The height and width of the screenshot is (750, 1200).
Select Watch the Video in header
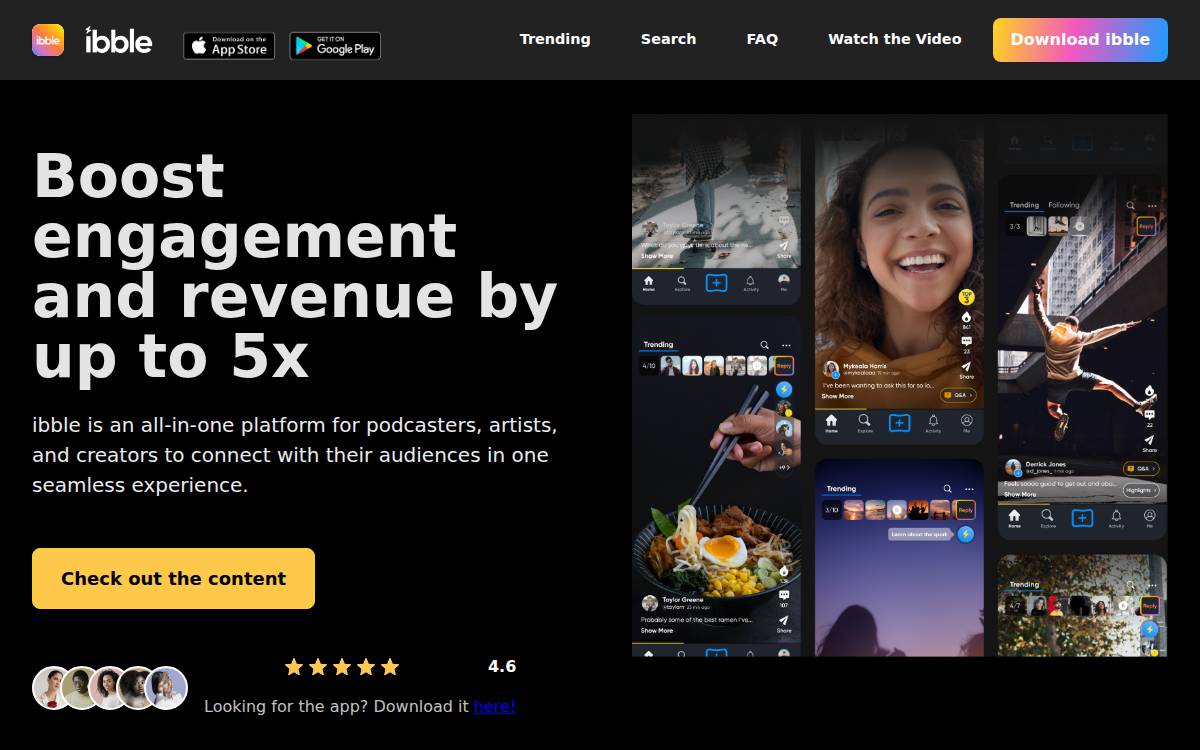pyautogui.click(x=895, y=39)
